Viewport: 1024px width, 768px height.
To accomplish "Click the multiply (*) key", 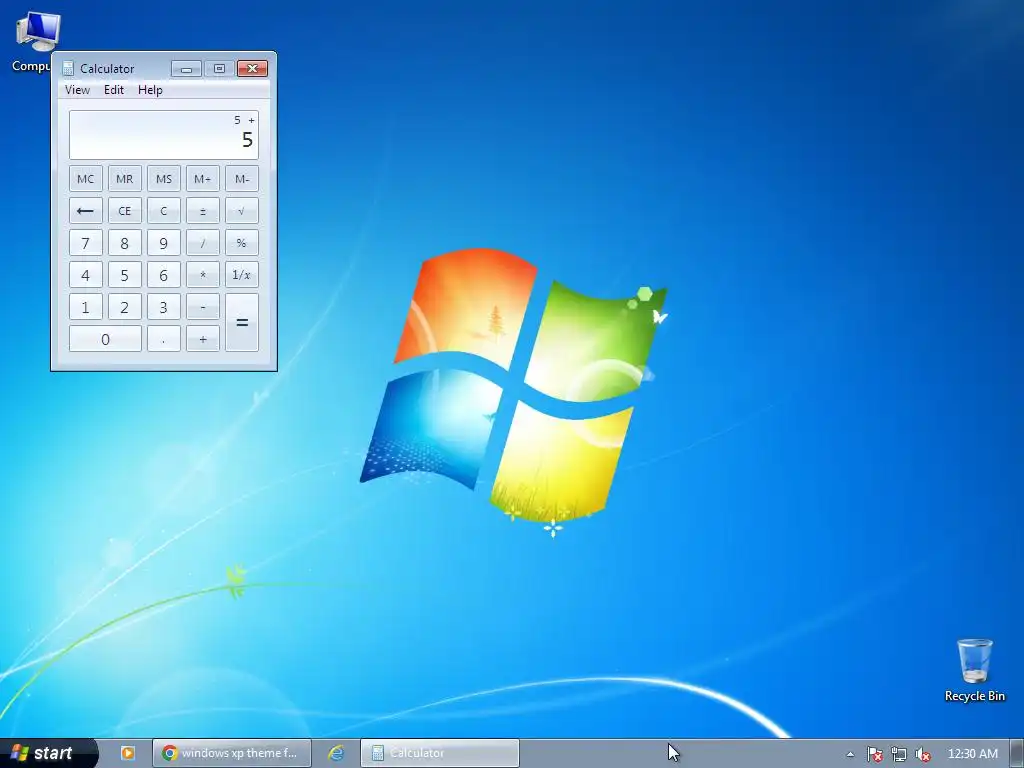I will click(x=202, y=275).
